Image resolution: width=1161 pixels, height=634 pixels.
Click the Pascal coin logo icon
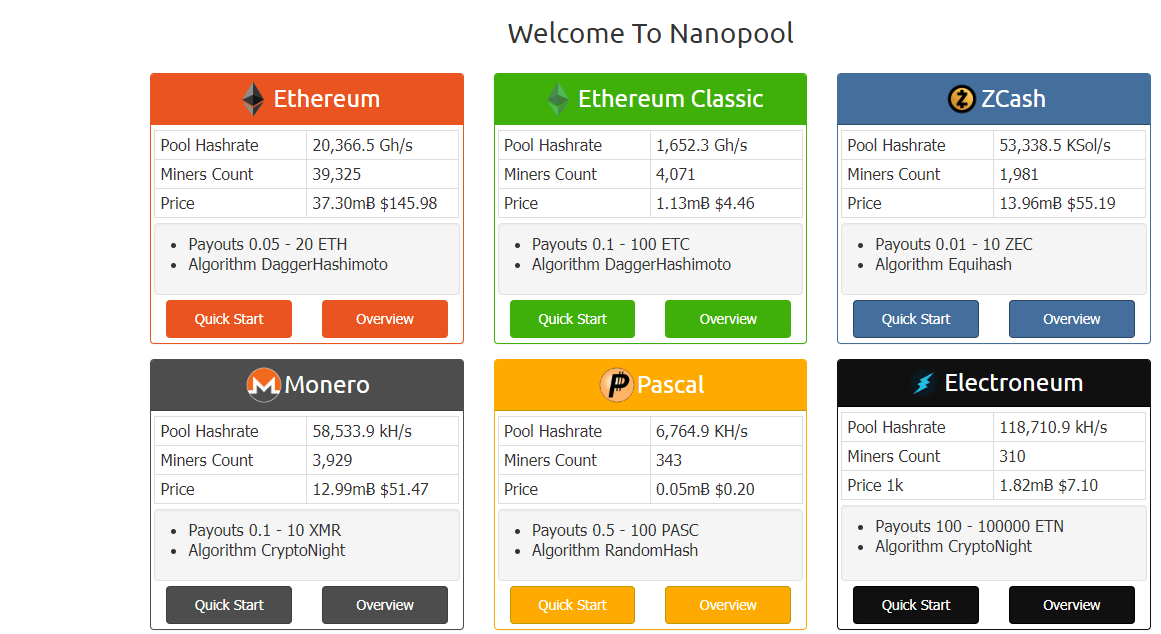coord(616,385)
